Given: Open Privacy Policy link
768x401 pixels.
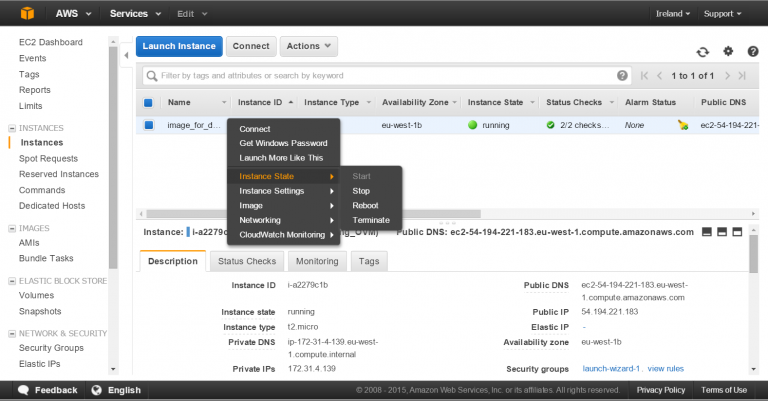Looking at the screenshot, I should point(661,390).
